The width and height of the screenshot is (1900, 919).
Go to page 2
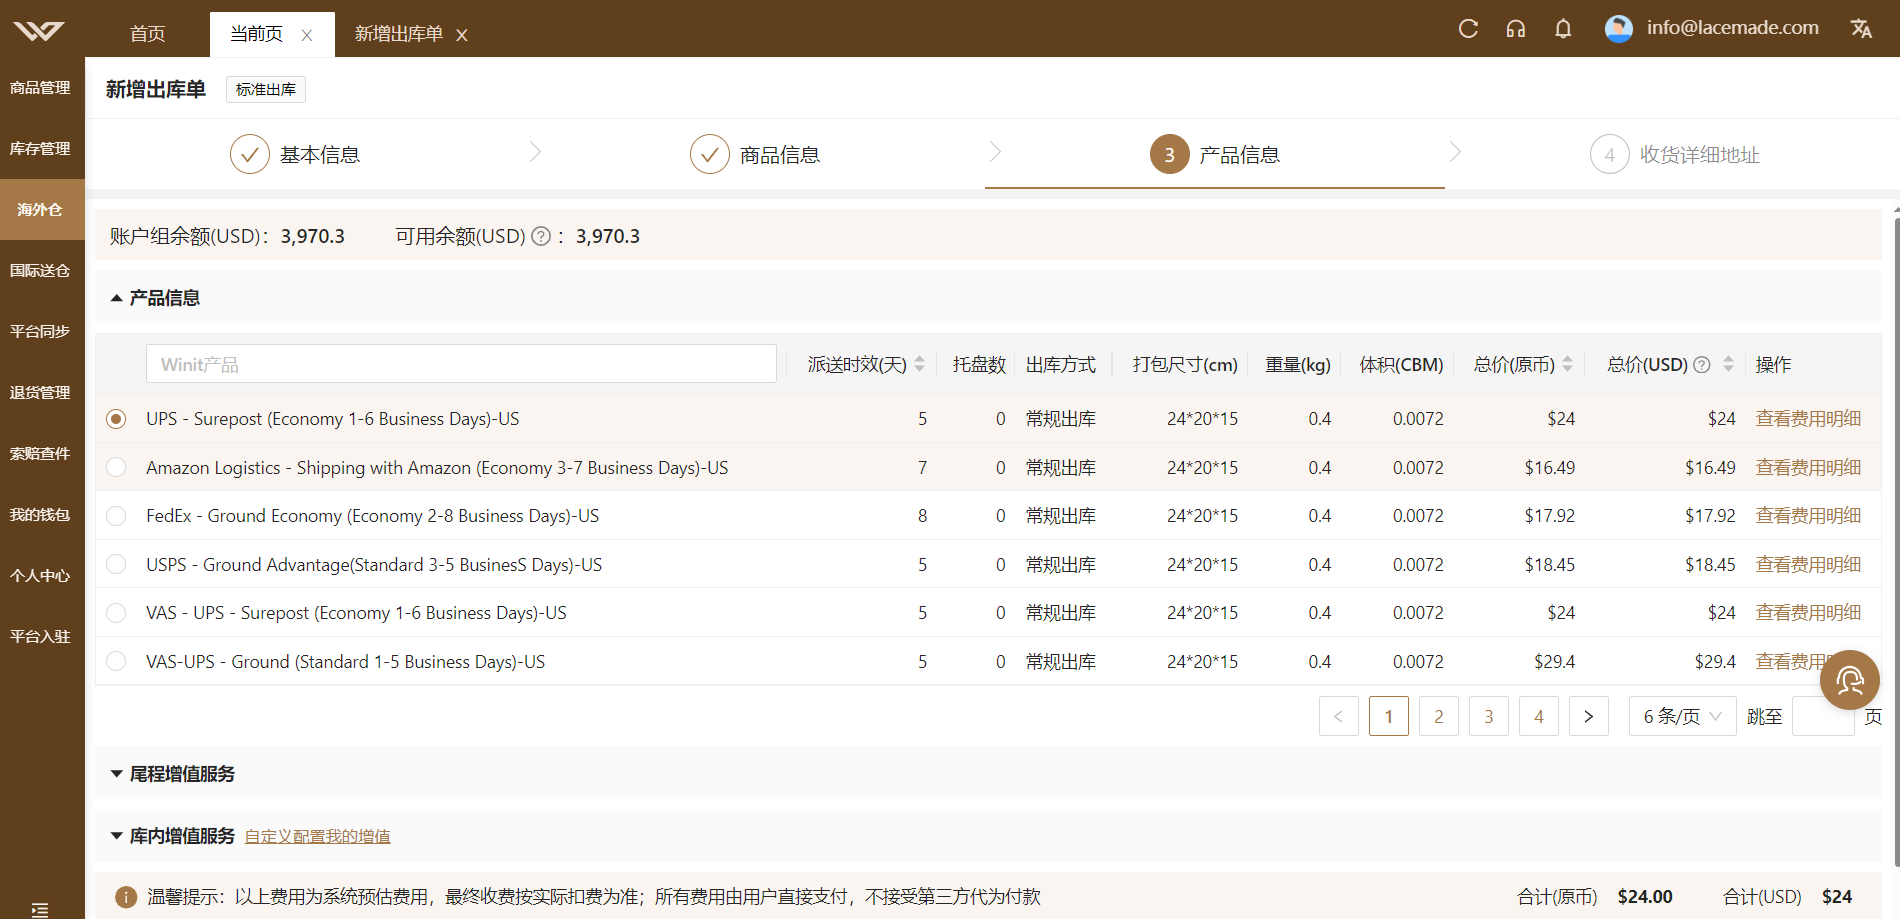click(x=1439, y=716)
